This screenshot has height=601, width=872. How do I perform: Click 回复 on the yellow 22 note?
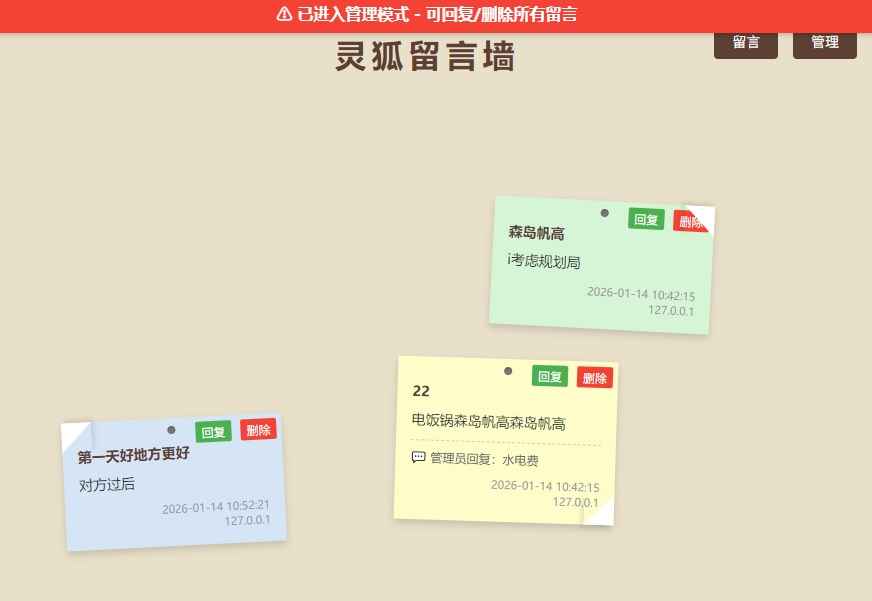(548, 377)
